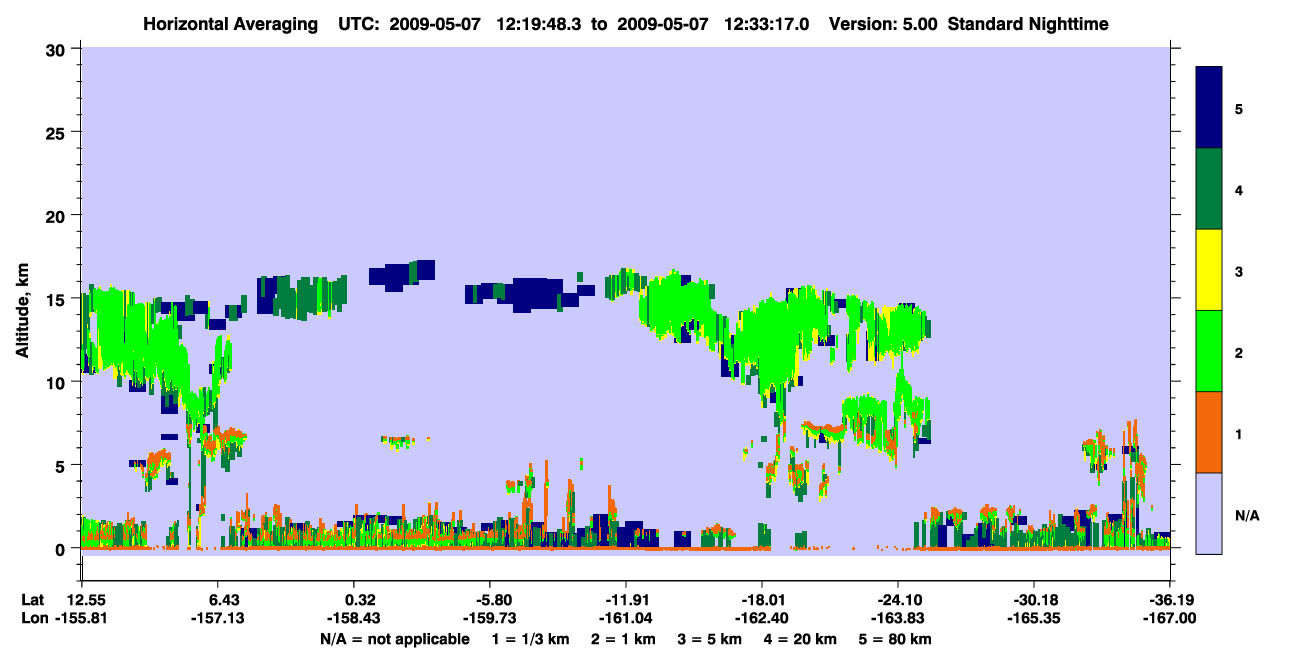Click the '4 = 20 km' legend text
This screenshot has height=667, width=1300.
[x=802, y=639]
